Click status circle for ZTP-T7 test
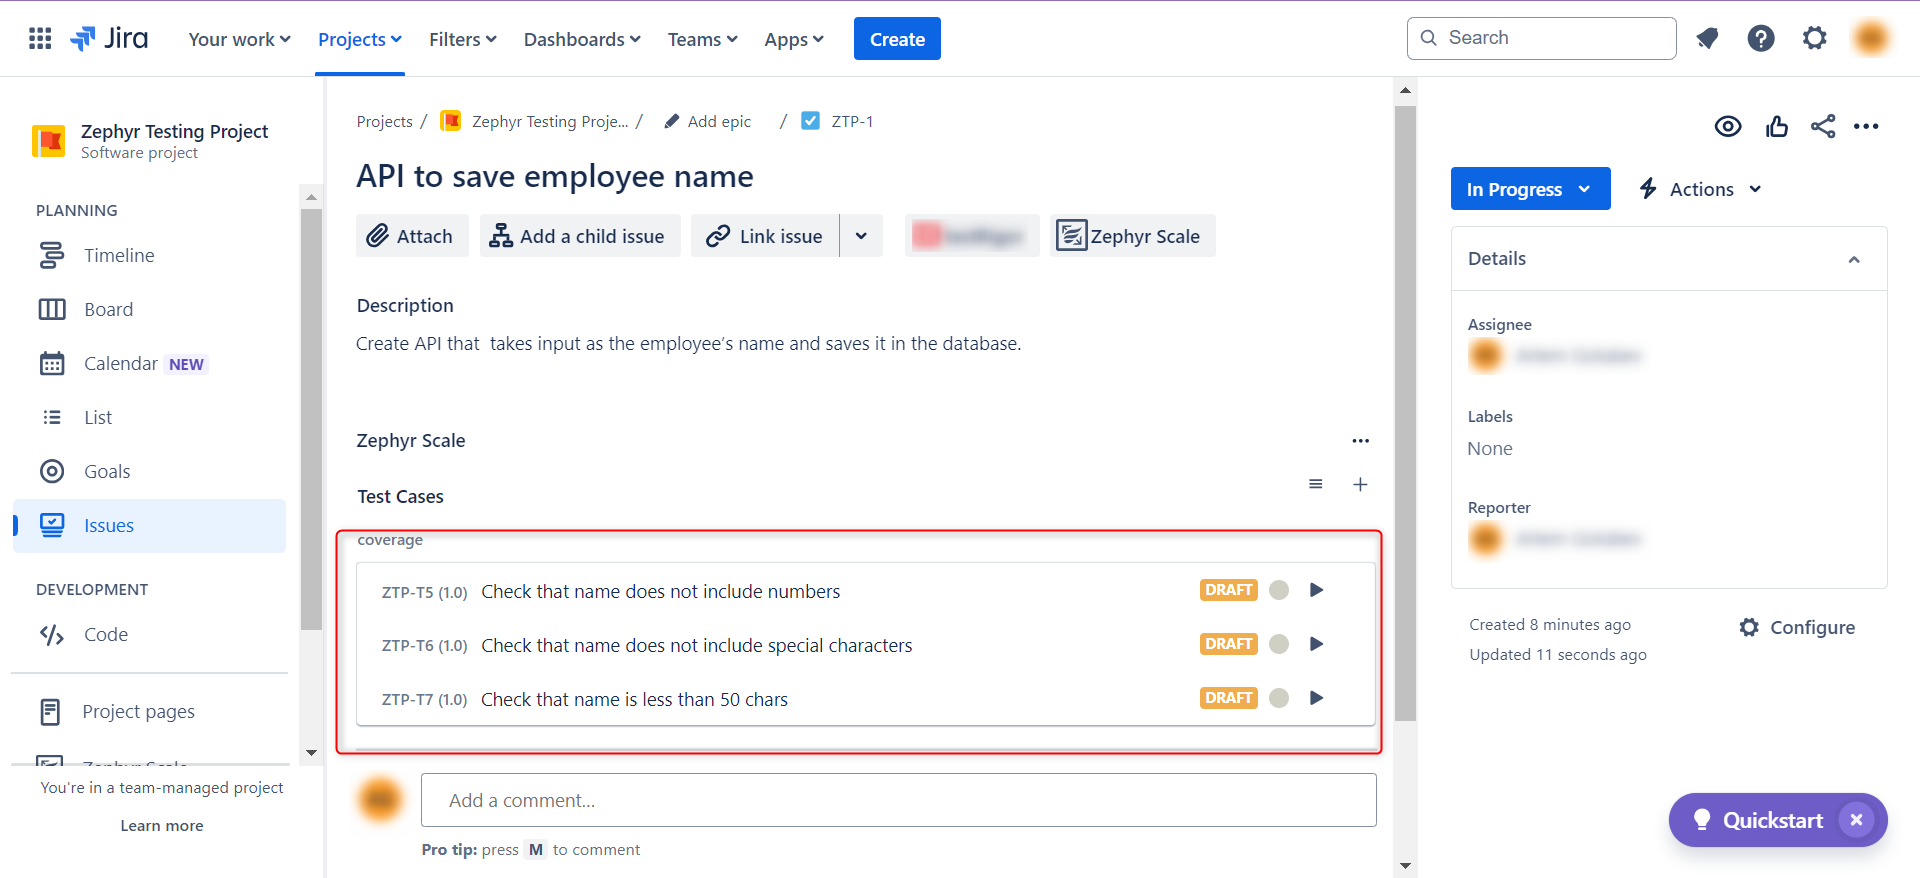This screenshot has height=878, width=1920. (1278, 698)
